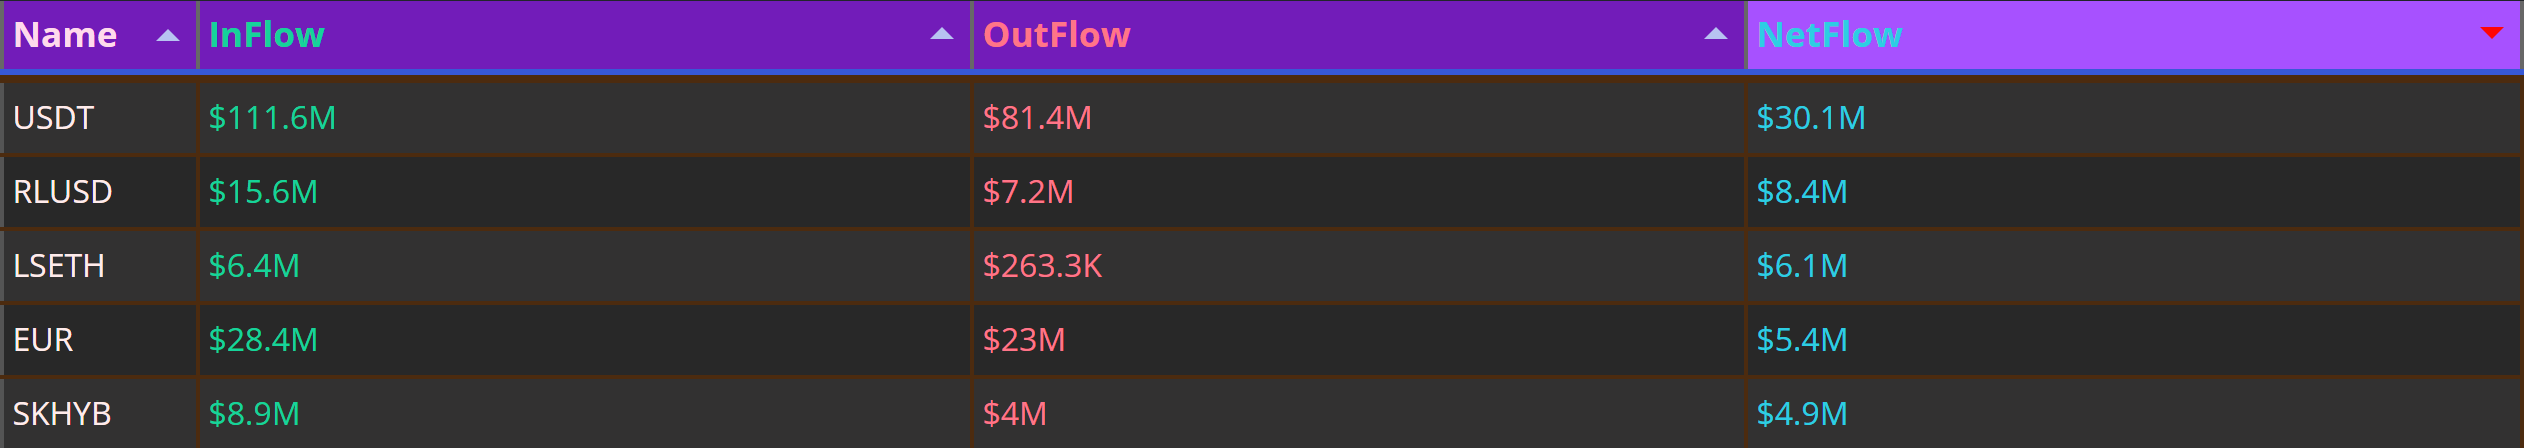Select the NetFlow column header label

click(x=1829, y=35)
